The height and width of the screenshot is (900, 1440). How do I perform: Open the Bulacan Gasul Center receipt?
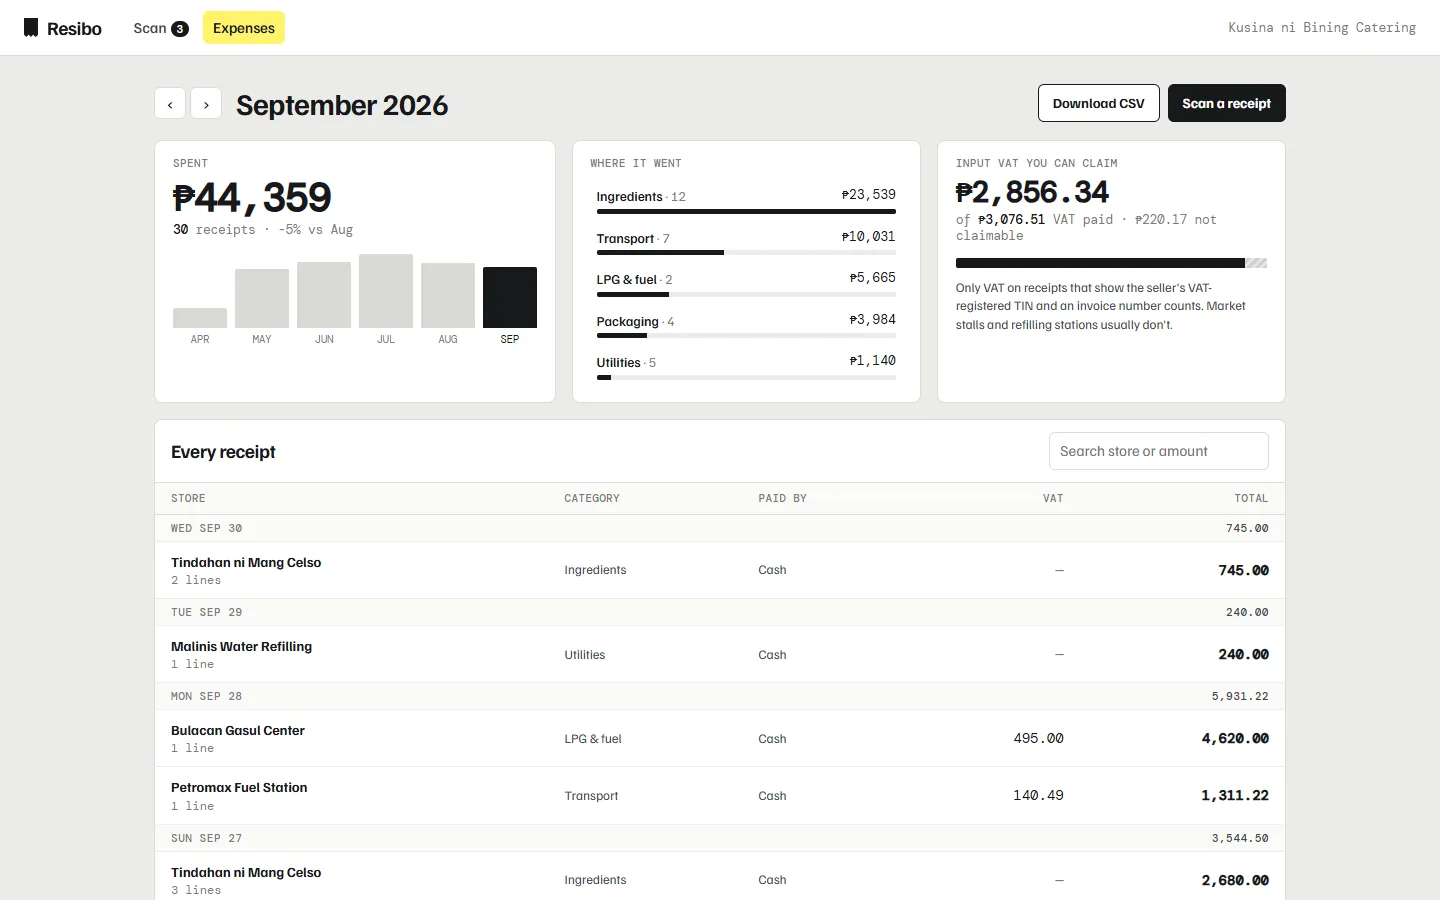pyautogui.click(x=720, y=738)
